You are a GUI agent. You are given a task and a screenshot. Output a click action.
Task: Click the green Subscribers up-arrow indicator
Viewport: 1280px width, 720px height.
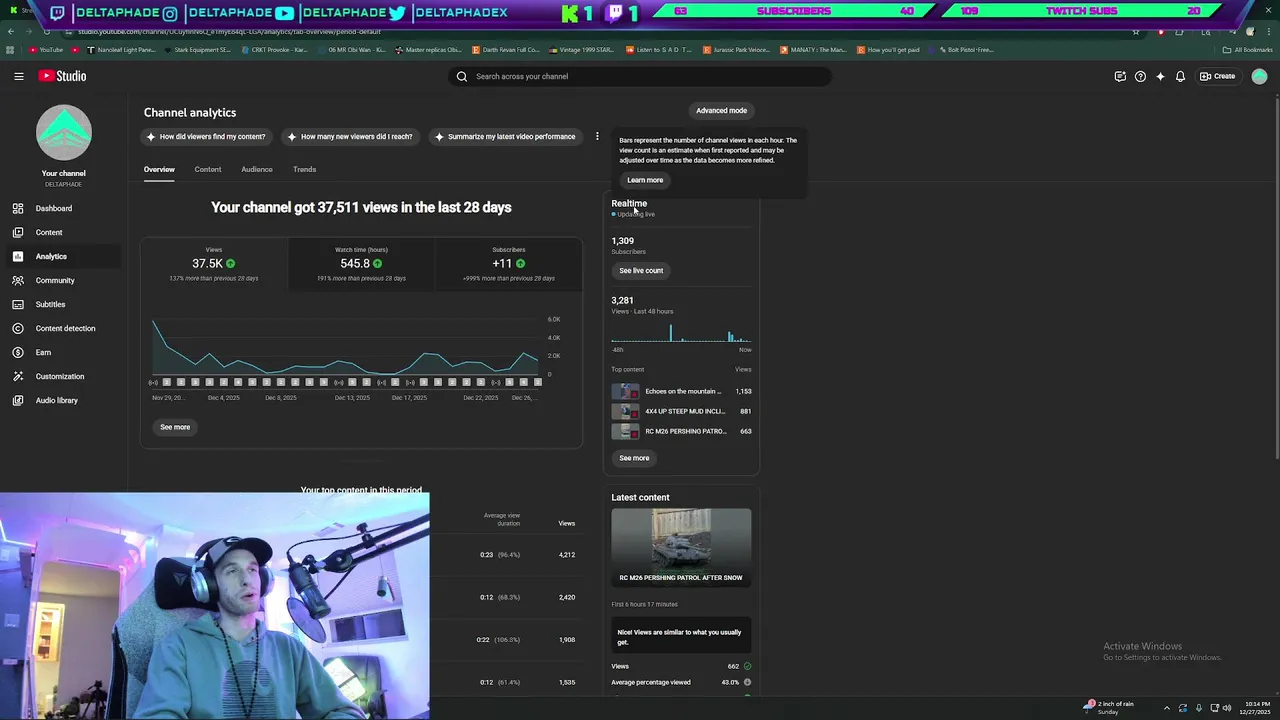pos(520,264)
